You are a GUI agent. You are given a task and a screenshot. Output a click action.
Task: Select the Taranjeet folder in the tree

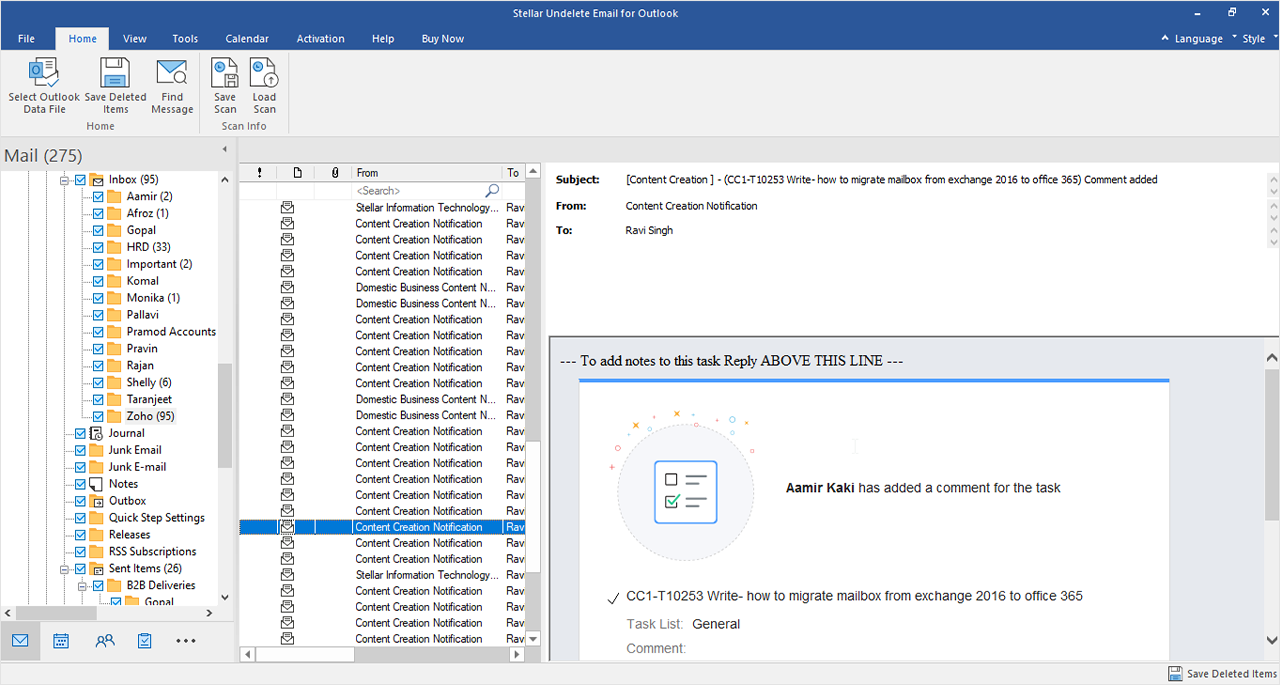149,399
